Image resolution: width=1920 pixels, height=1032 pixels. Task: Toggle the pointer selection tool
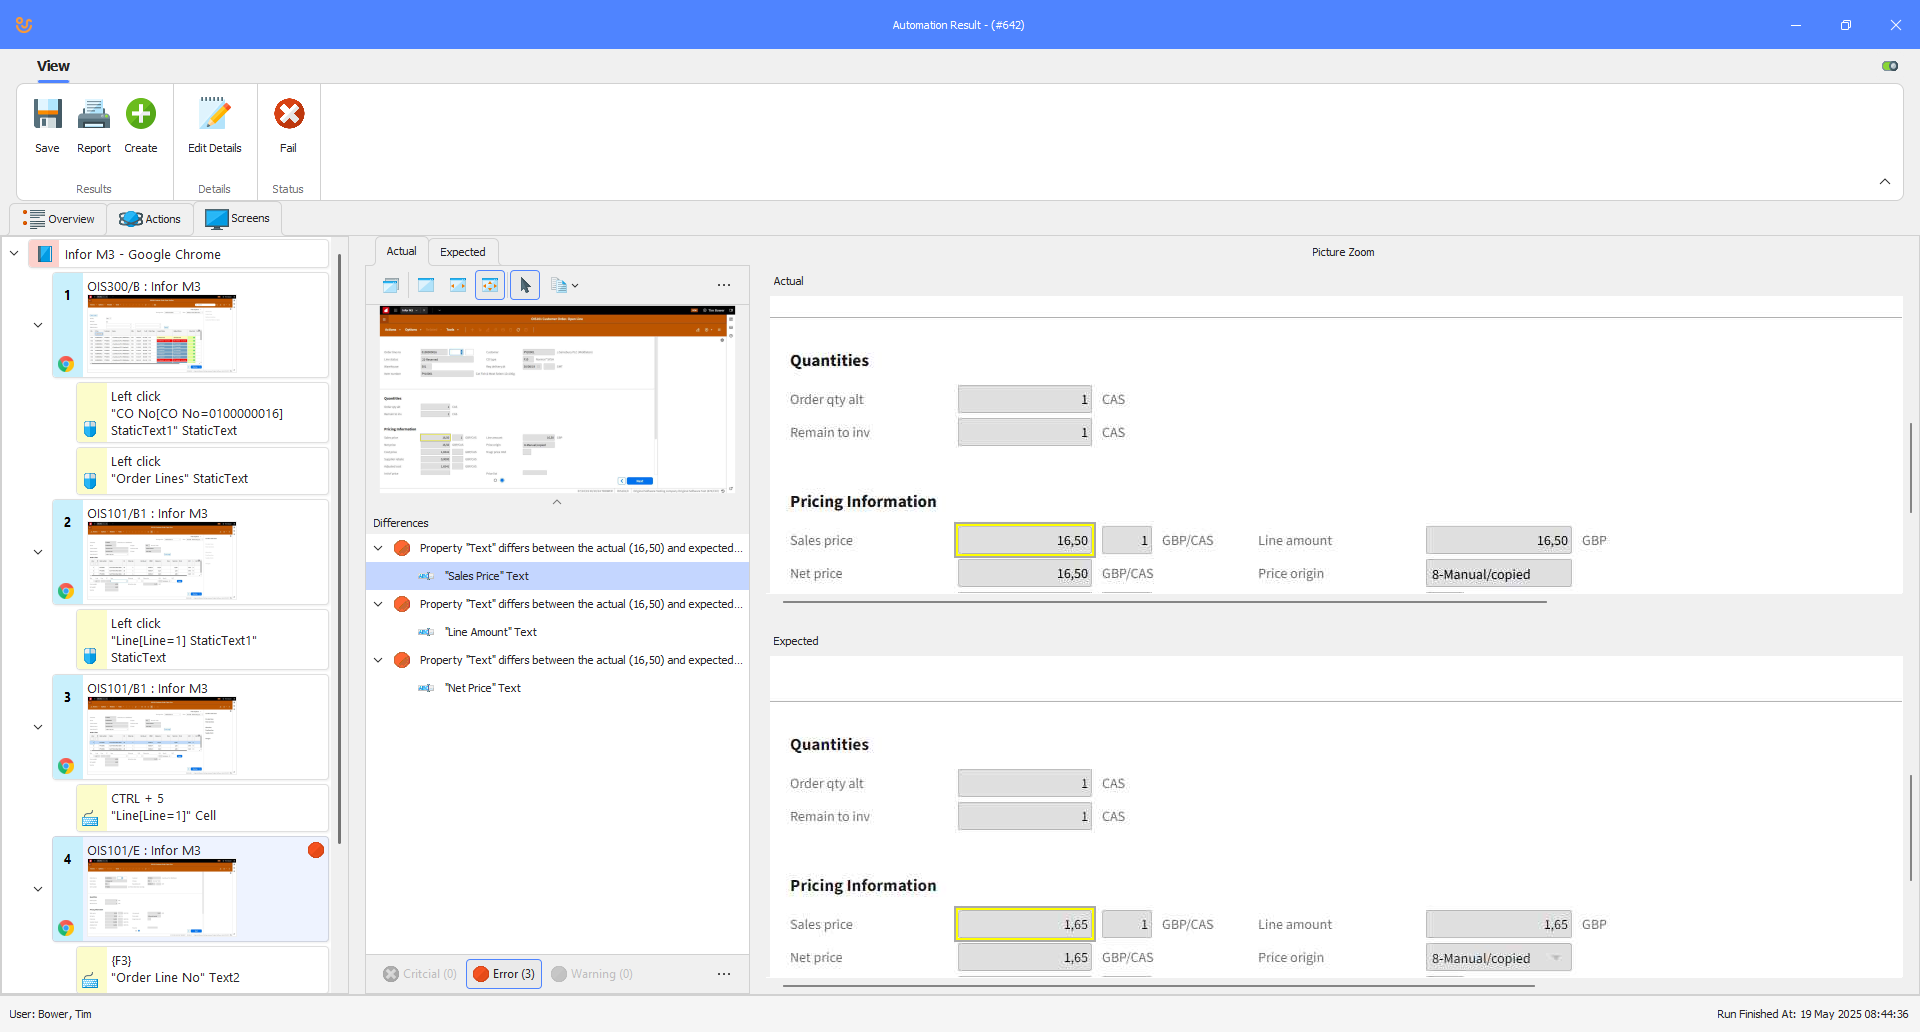tap(525, 285)
